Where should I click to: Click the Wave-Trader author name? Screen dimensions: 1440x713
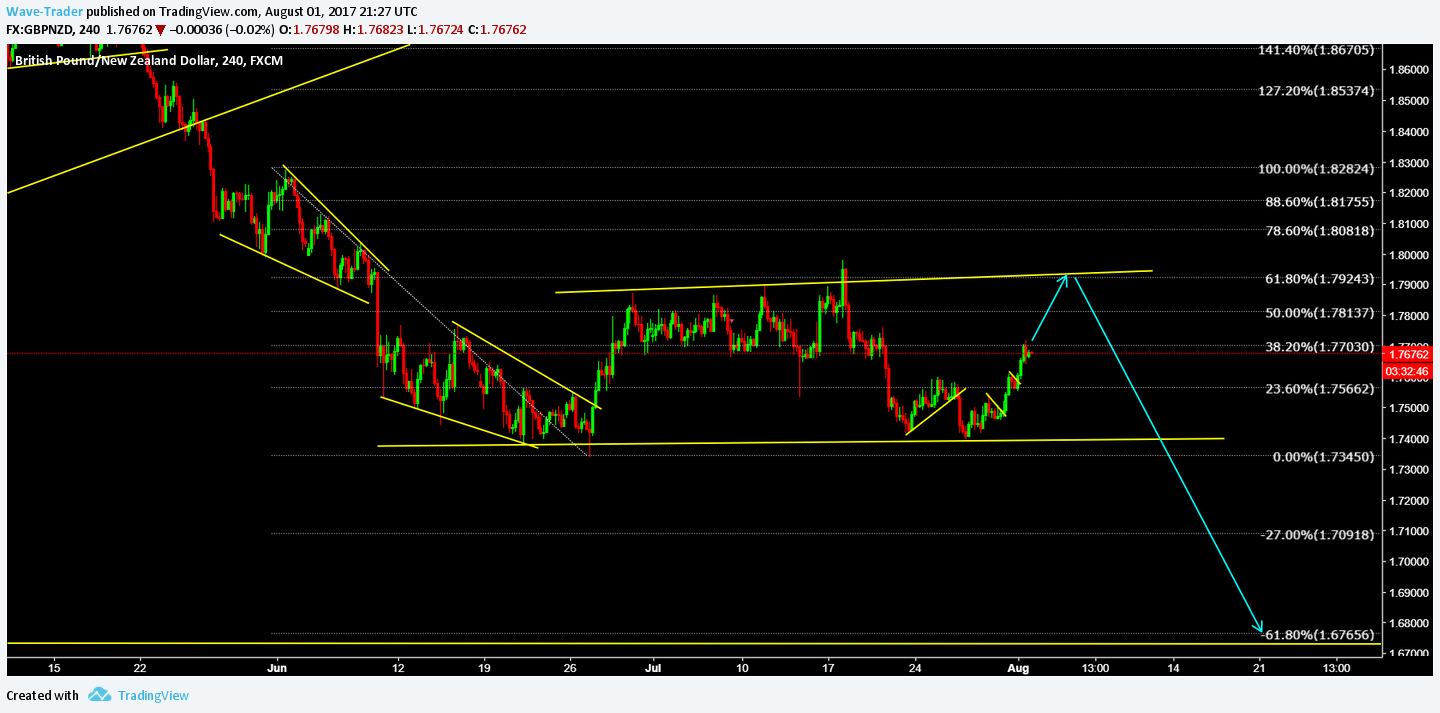[44, 12]
